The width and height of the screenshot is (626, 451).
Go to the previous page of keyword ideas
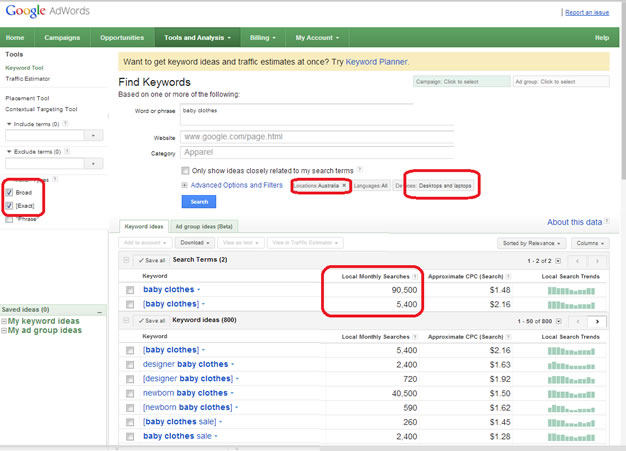tap(577, 321)
